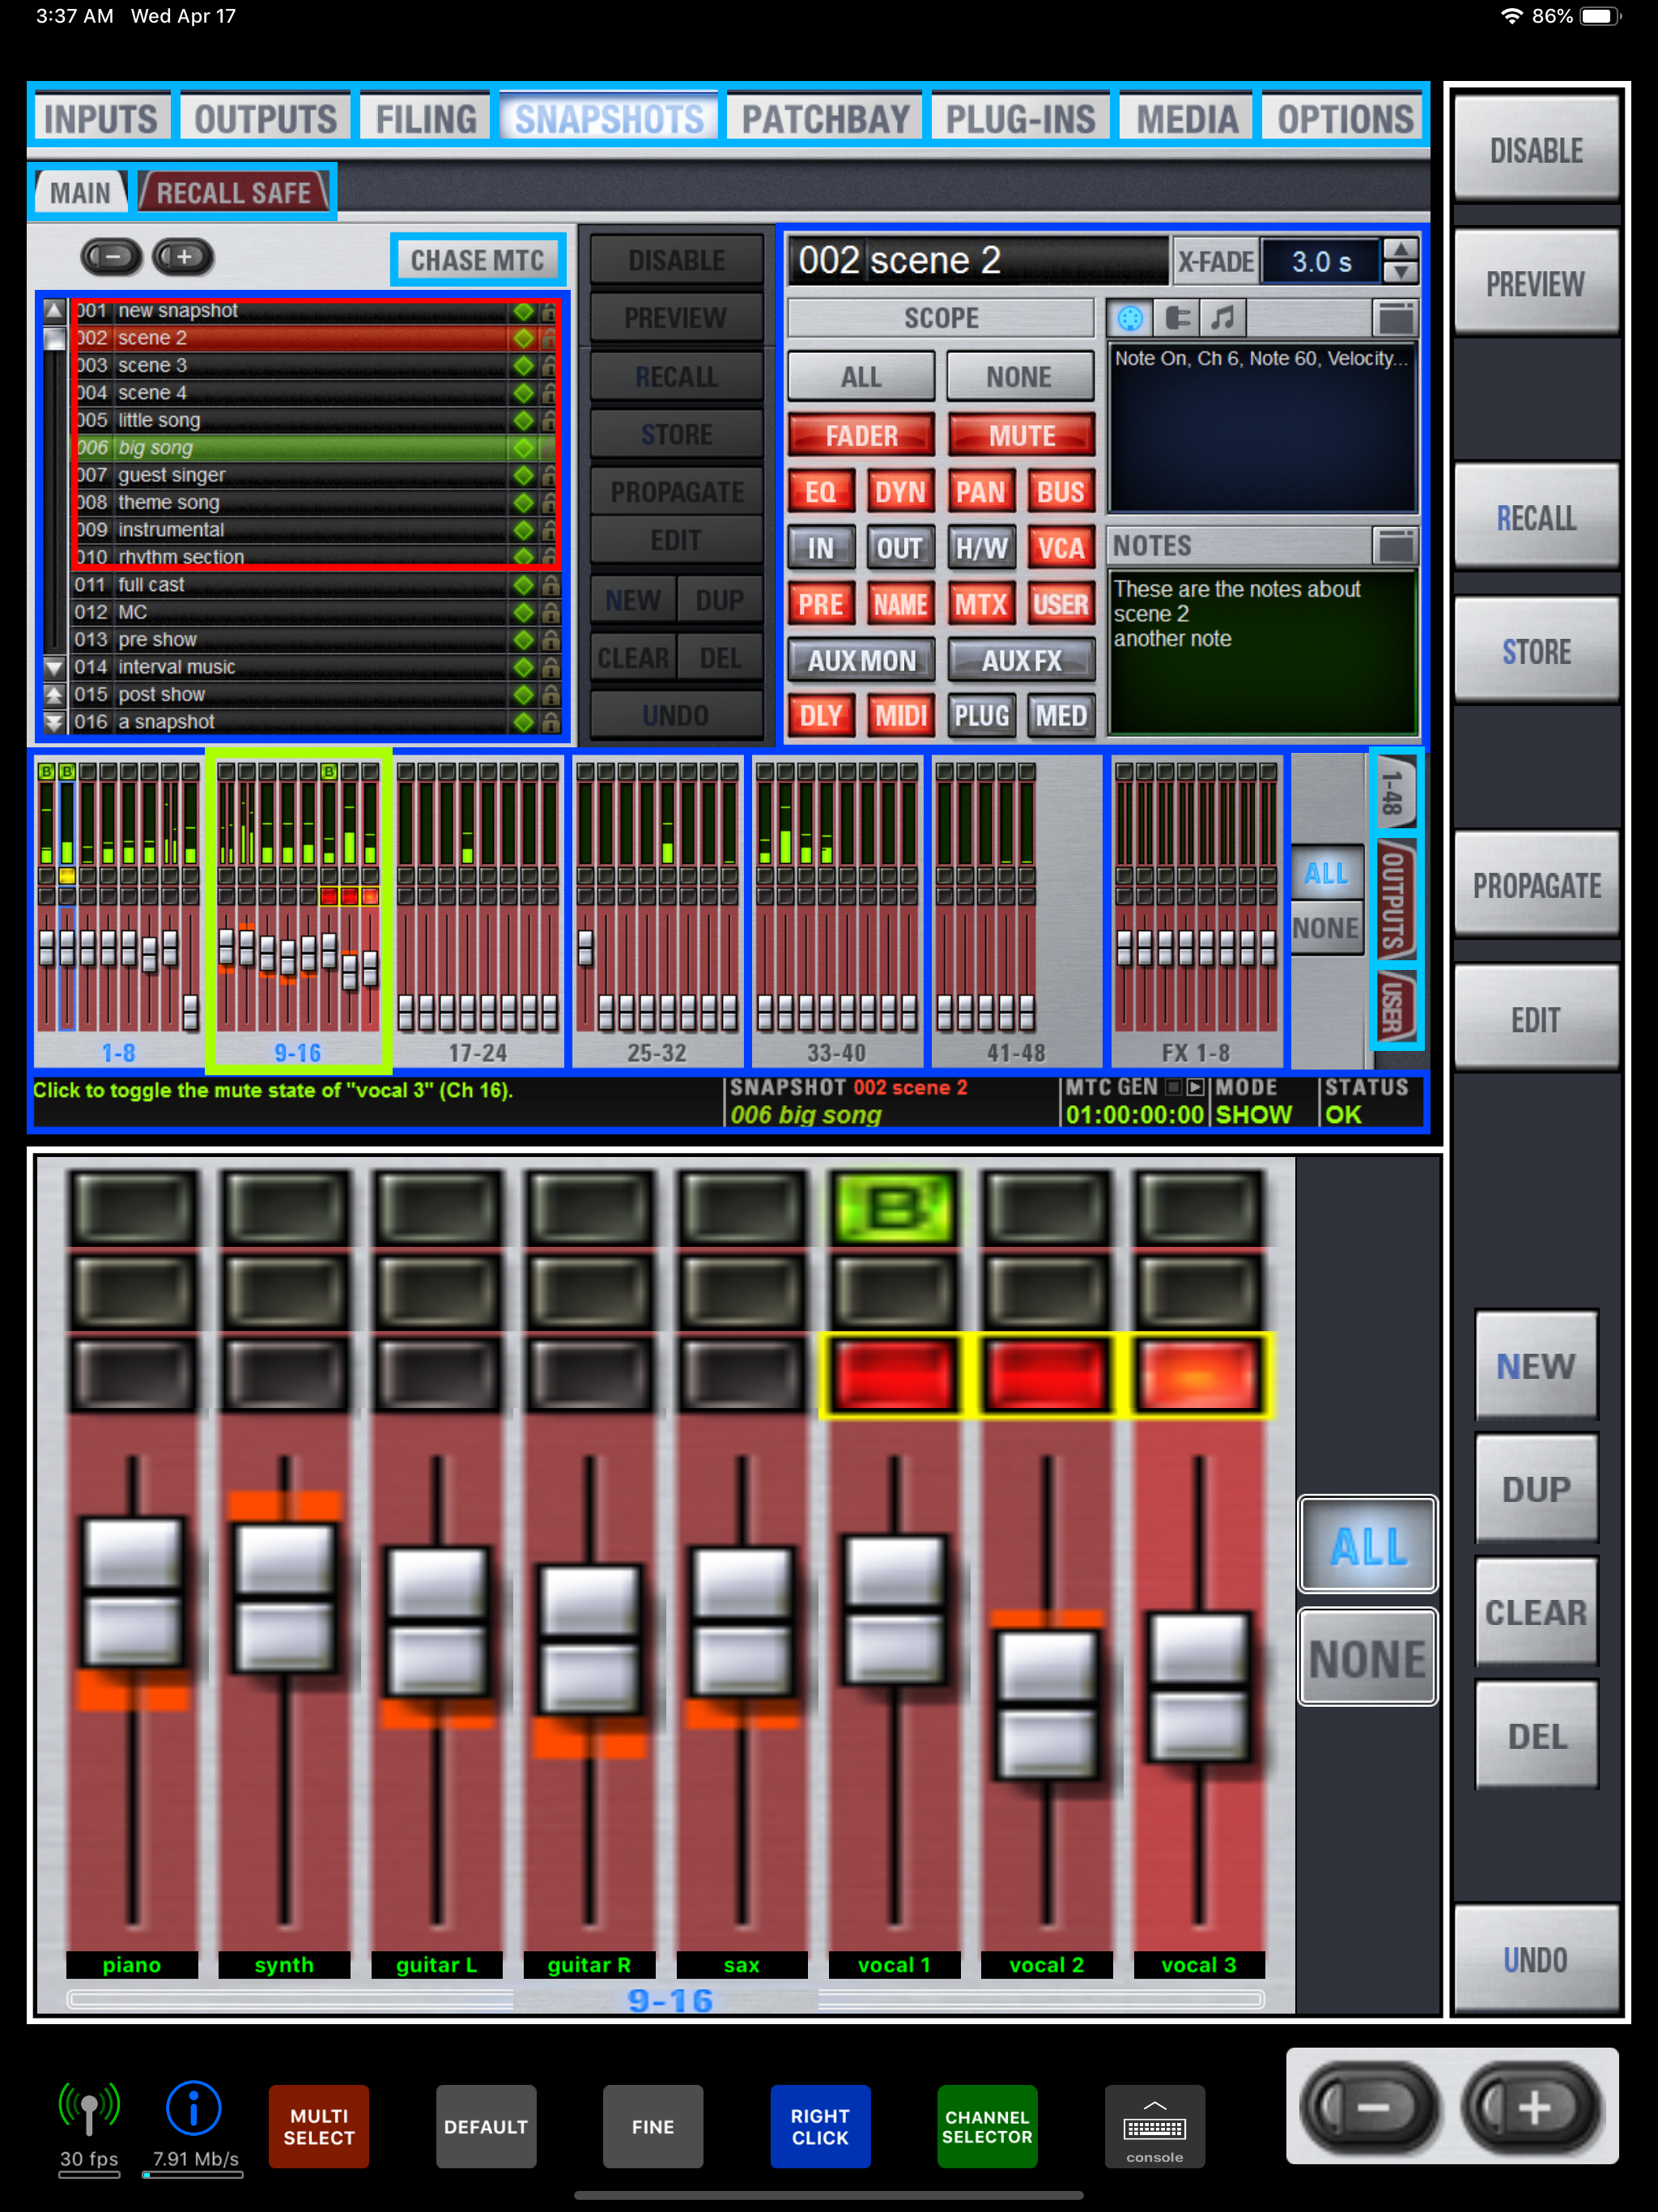Screen dimensions: 1658x2212
Task: Click the large PROPAGATE button in side panel
Action: point(1536,886)
